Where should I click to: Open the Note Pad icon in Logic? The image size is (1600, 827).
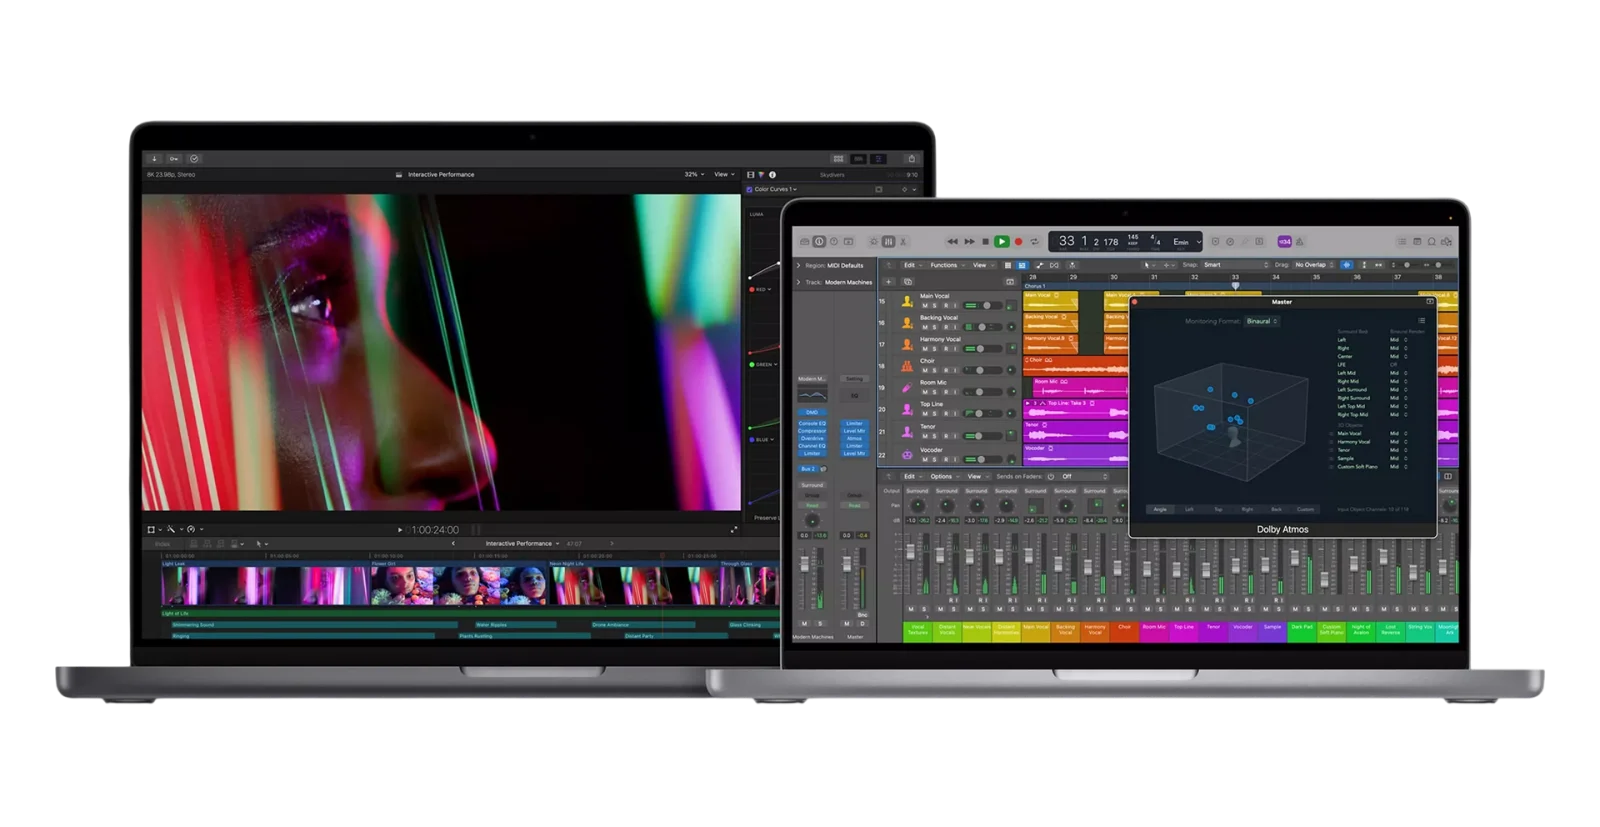coord(1417,242)
